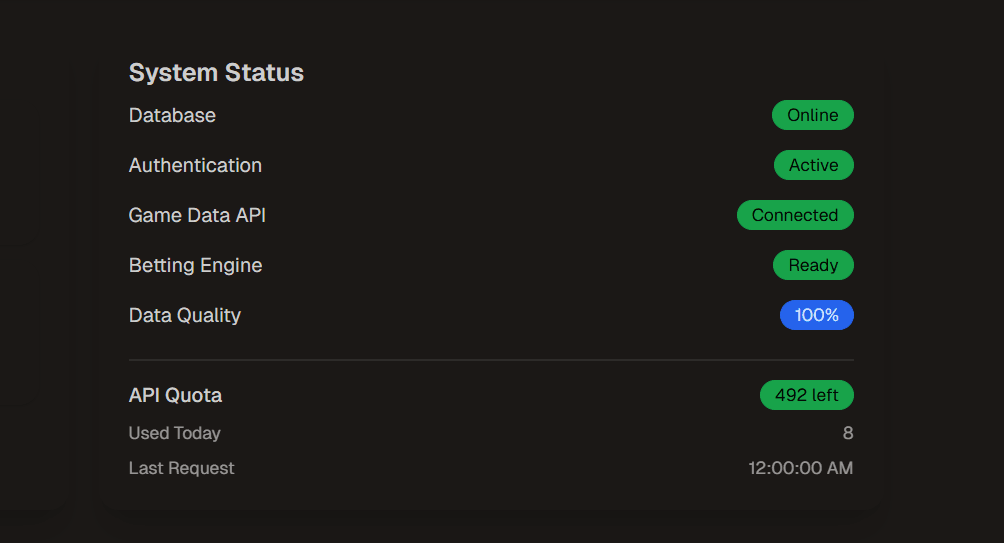Click the Last Request label
The image size is (1004, 543).
181,468
